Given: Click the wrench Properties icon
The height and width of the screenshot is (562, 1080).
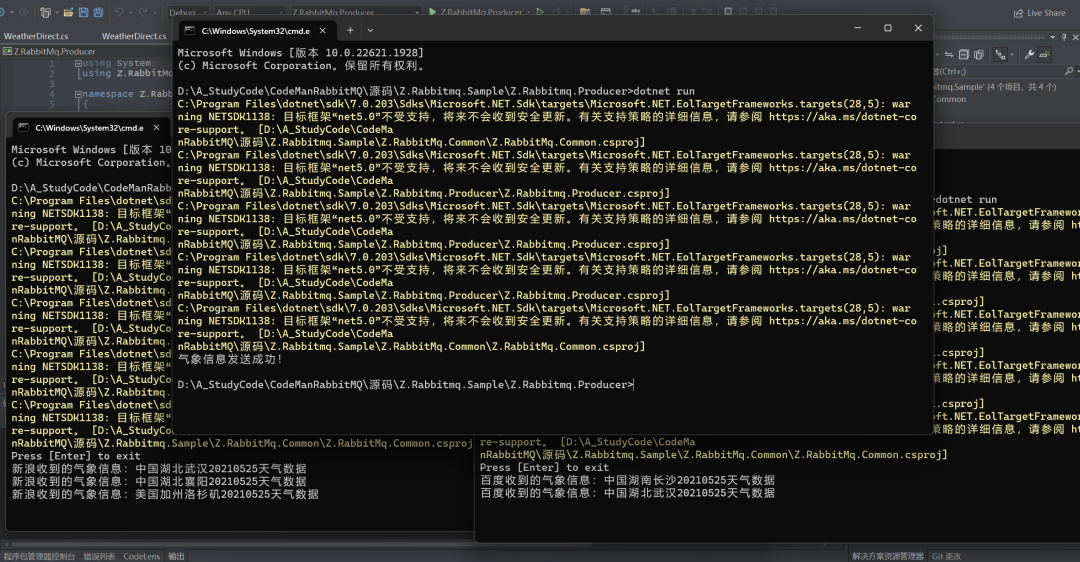Looking at the screenshot, I should pos(1029,54).
